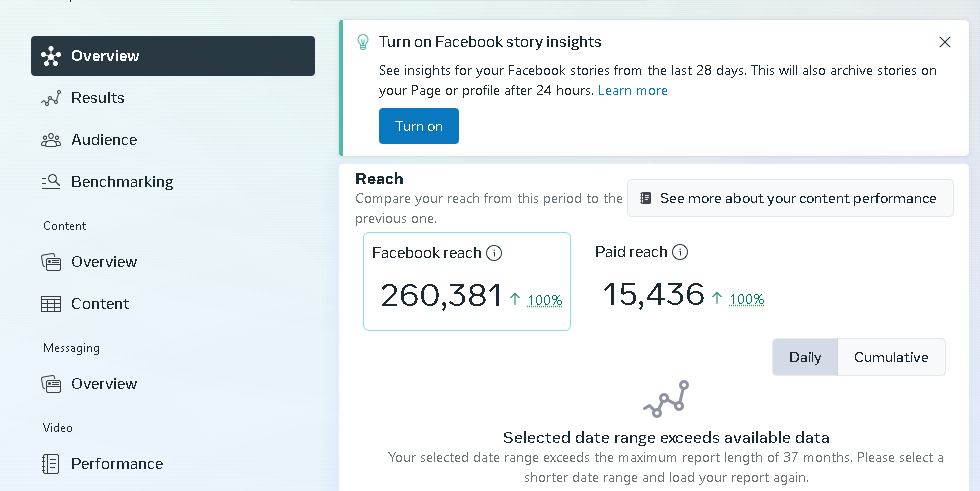Click the Facebook reach info icon

[x=494, y=253]
